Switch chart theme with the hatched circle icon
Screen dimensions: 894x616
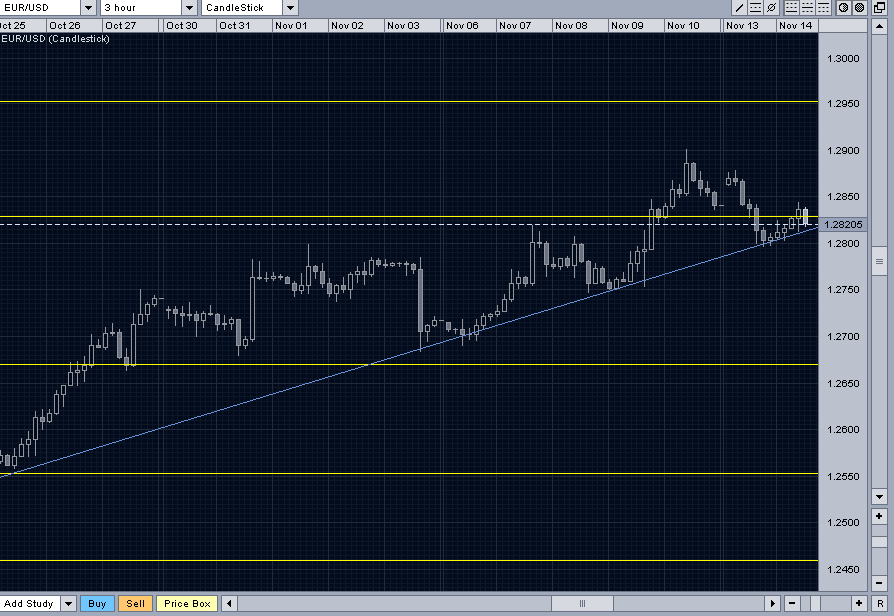[x=841, y=7]
